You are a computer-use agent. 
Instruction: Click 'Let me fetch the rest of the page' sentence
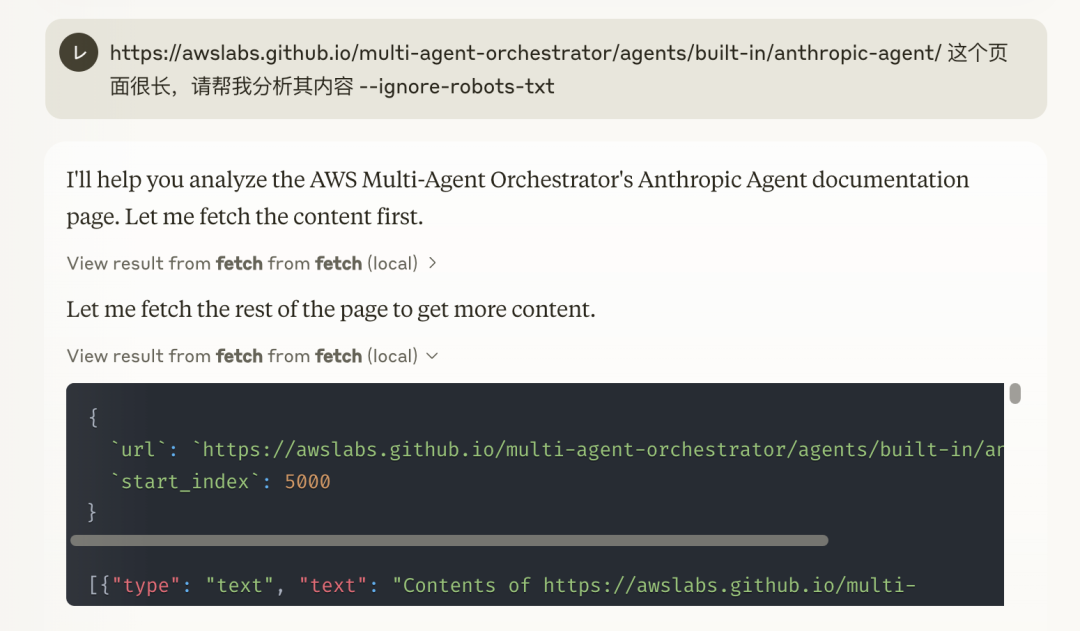click(x=331, y=309)
